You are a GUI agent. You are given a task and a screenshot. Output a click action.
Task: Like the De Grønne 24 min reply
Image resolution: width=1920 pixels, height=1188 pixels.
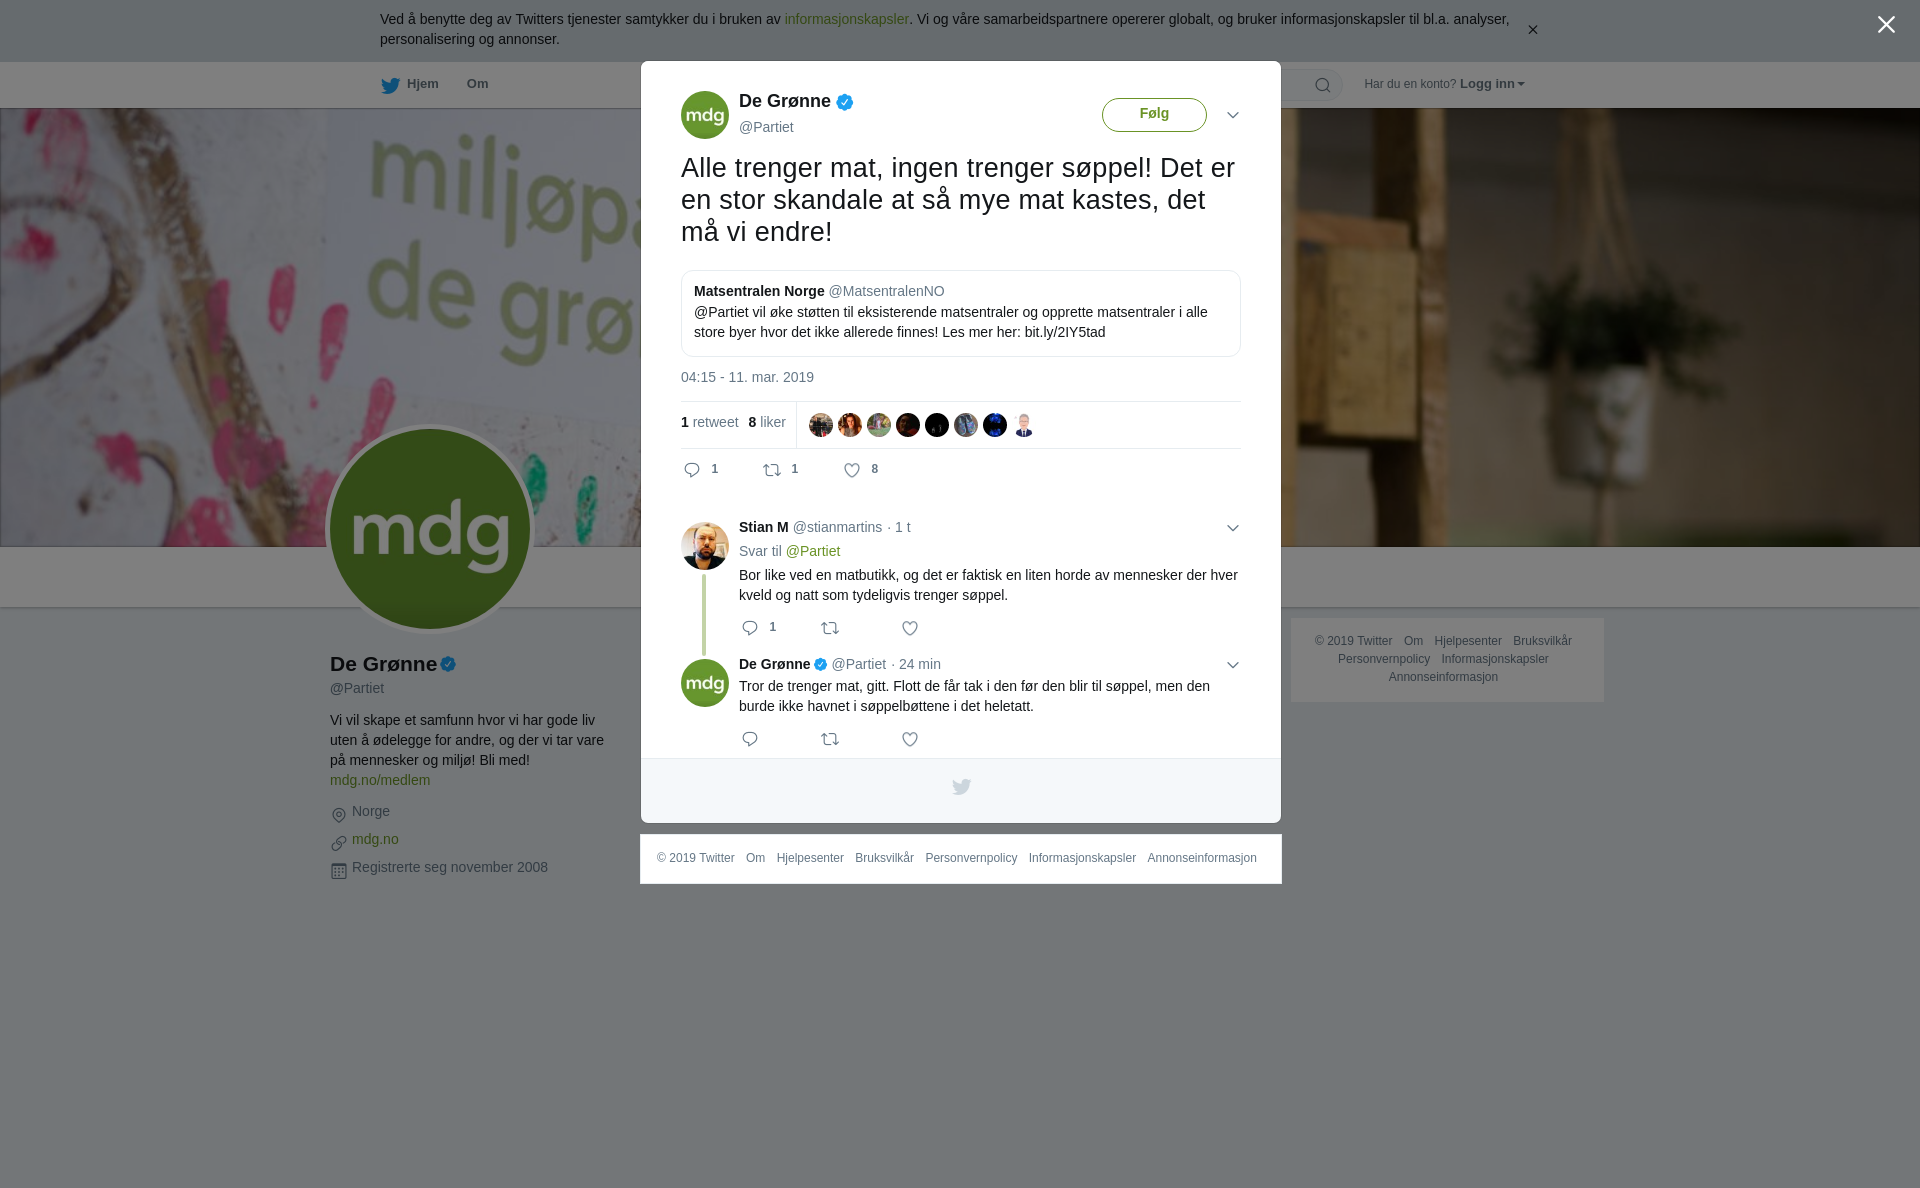tap(910, 739)
